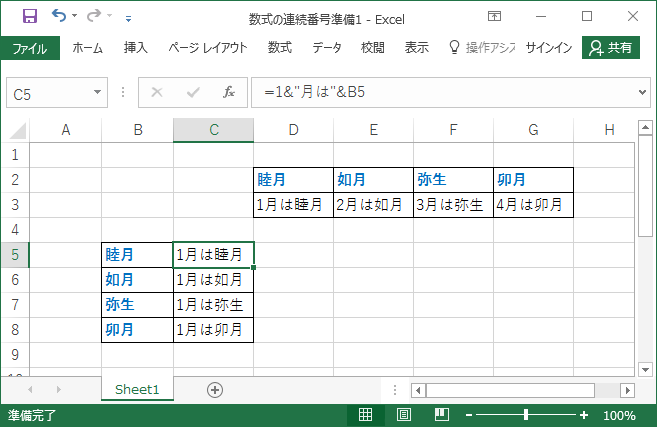Switch to the 挿入 ribbon tab
Screen dimensions: 657x427
click(x=136, y=48)
